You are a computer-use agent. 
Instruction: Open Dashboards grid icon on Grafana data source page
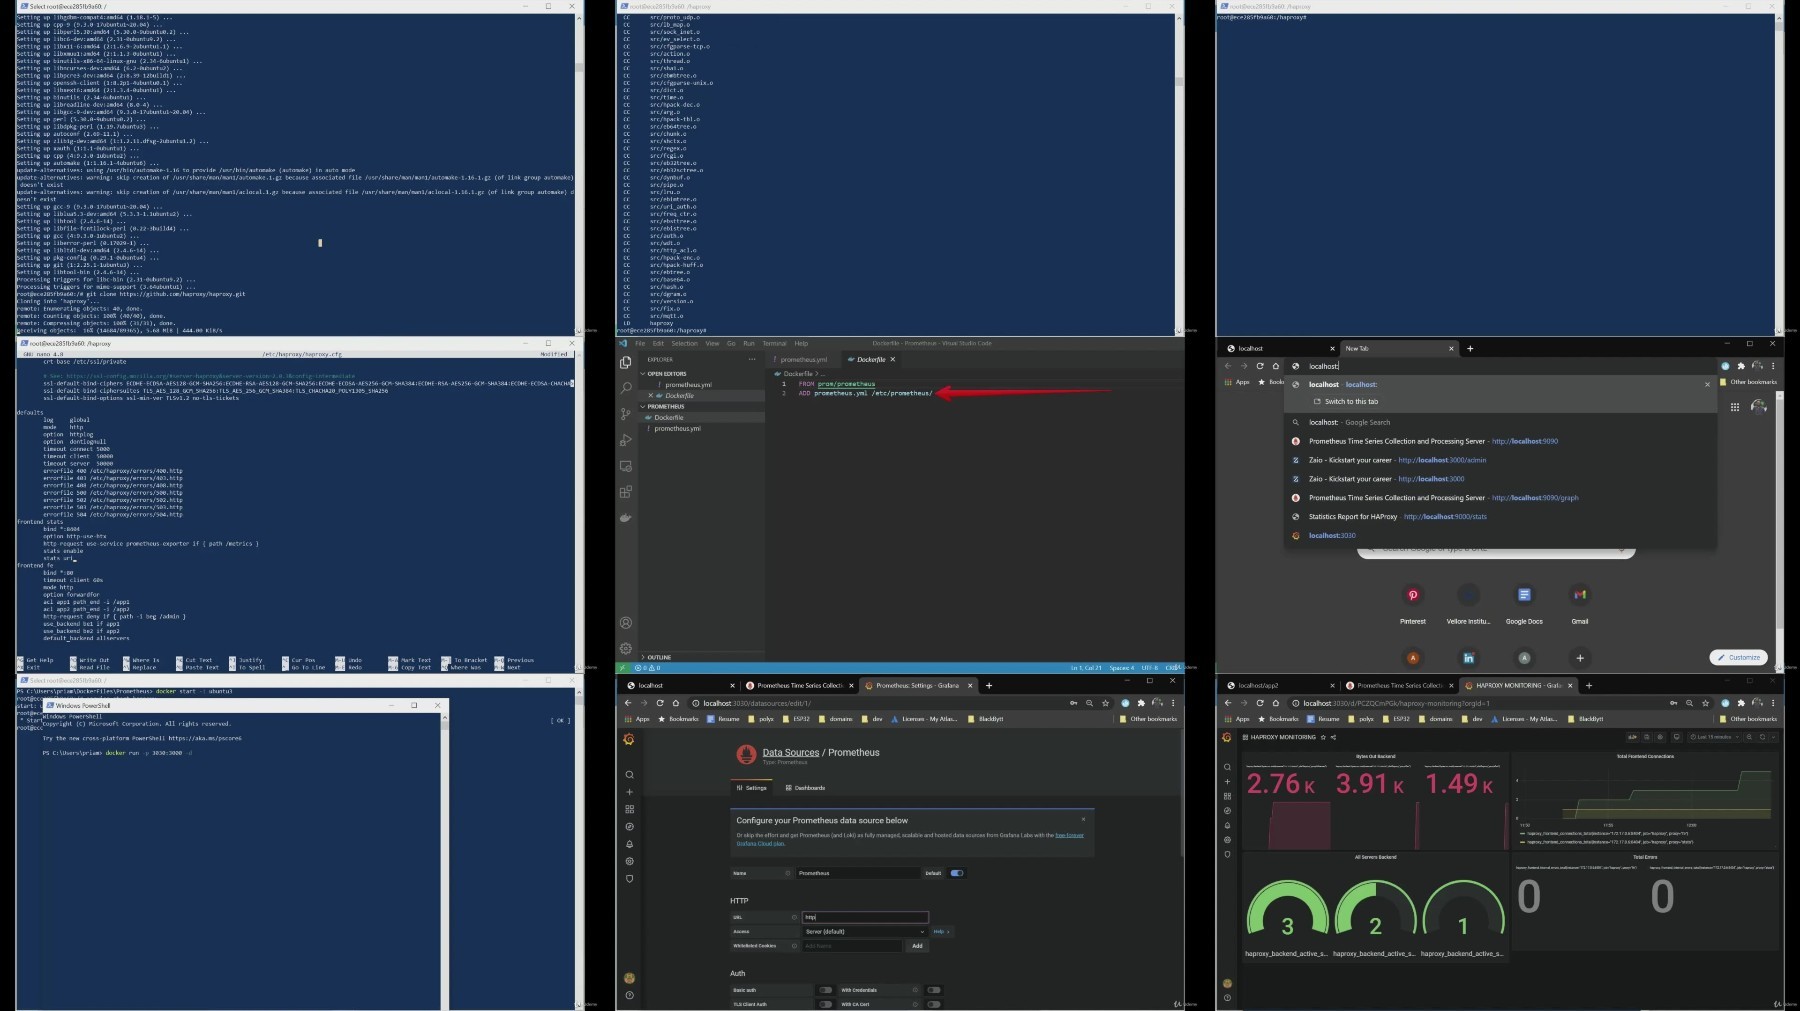(629, 809)
